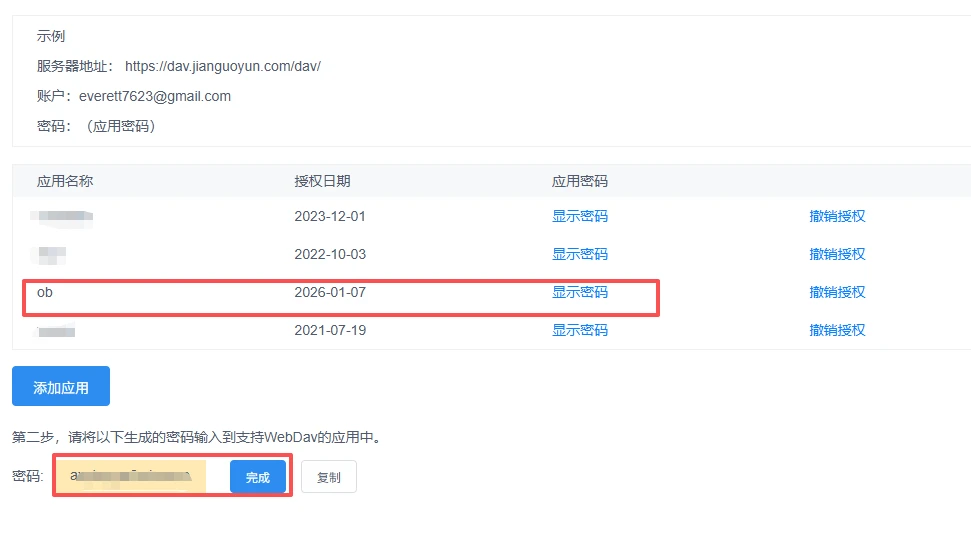
Task: Select the 2026-01-07 date cell
Action: point(330,292)
